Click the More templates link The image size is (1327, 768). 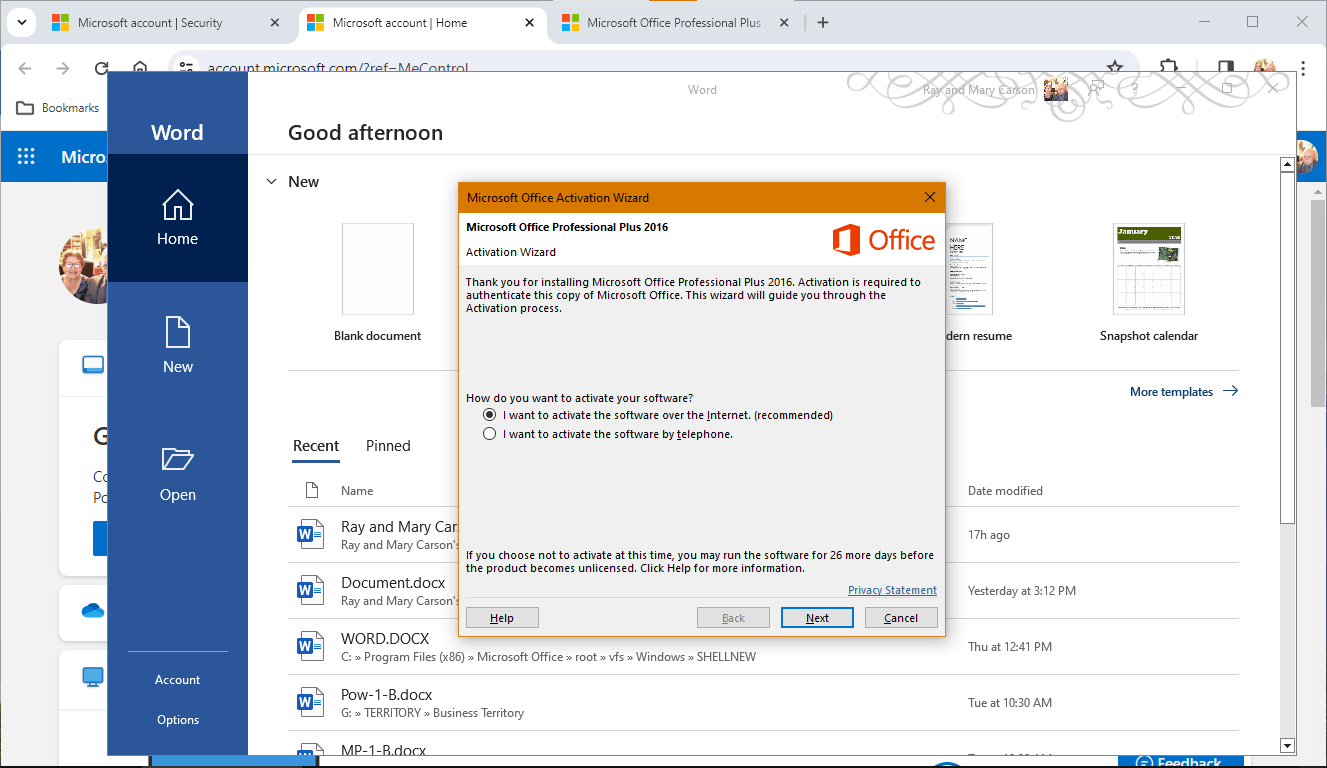pos(1184,392)
